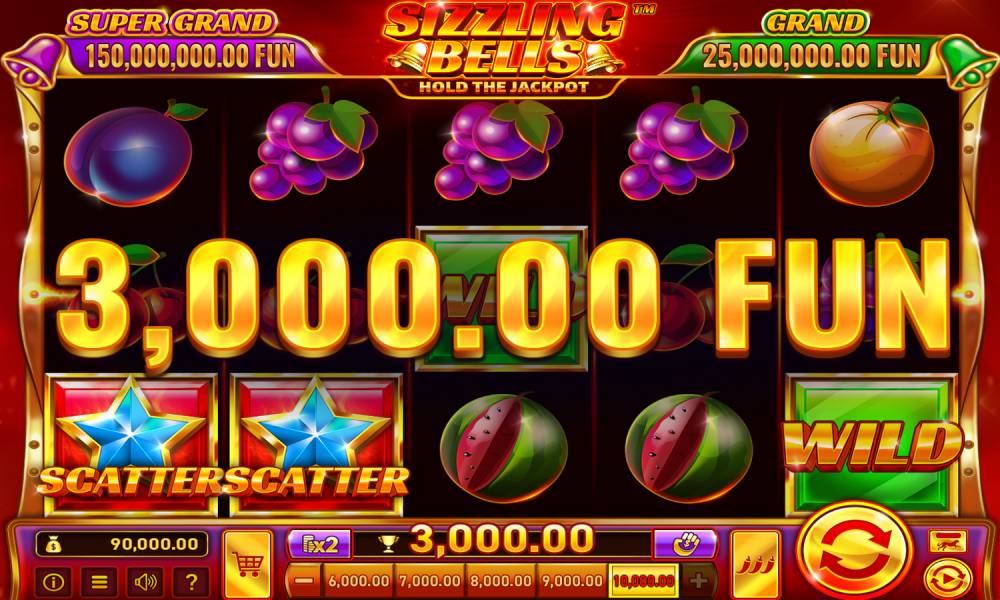Mute the game sound with the speaker icon
The width and height of the screenshot is (1000, 600).
[145, 581]
